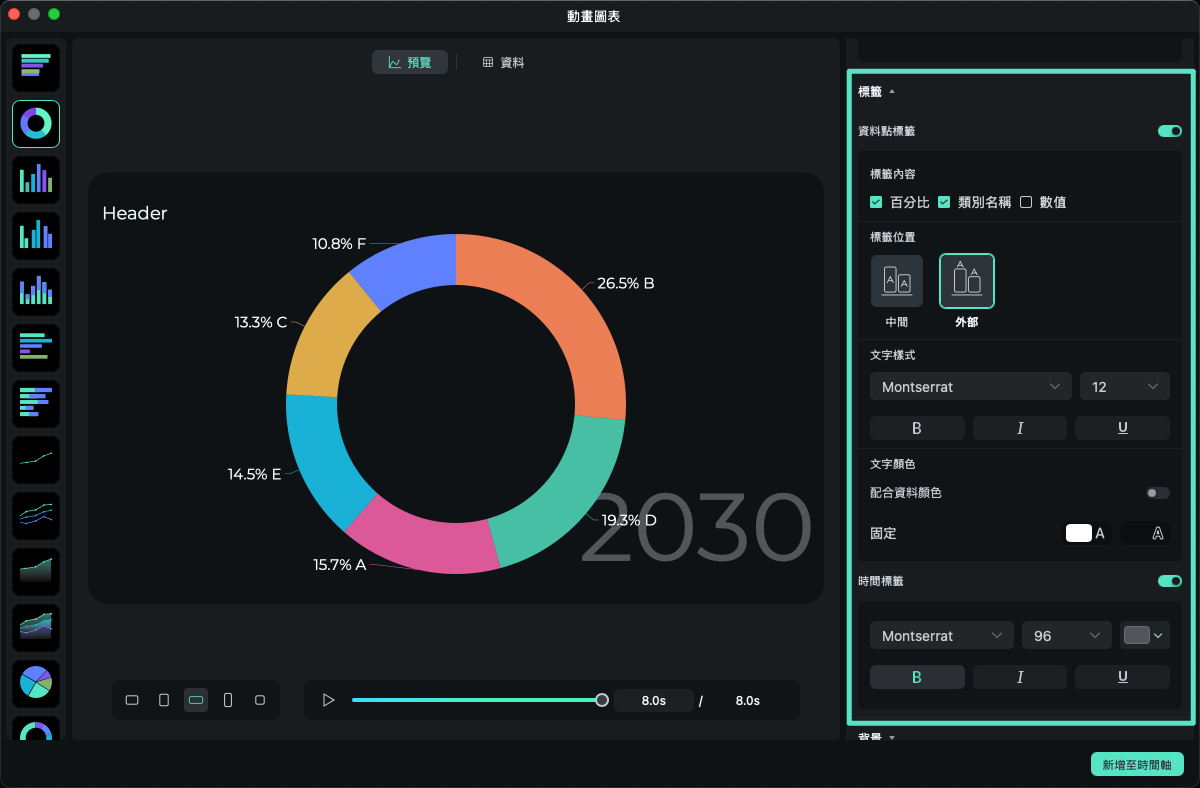This screenshot has height=788, width=1200.
Task: Enable the 數值 checkbox
Action: pyautogui.click(x=1026, y=202)
